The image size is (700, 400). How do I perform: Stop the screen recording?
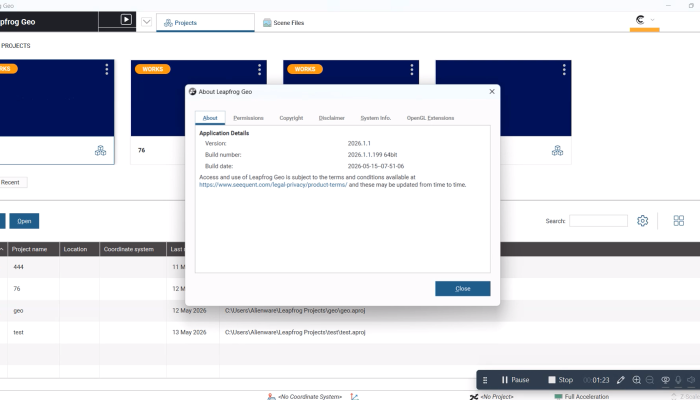click(561, 380)
